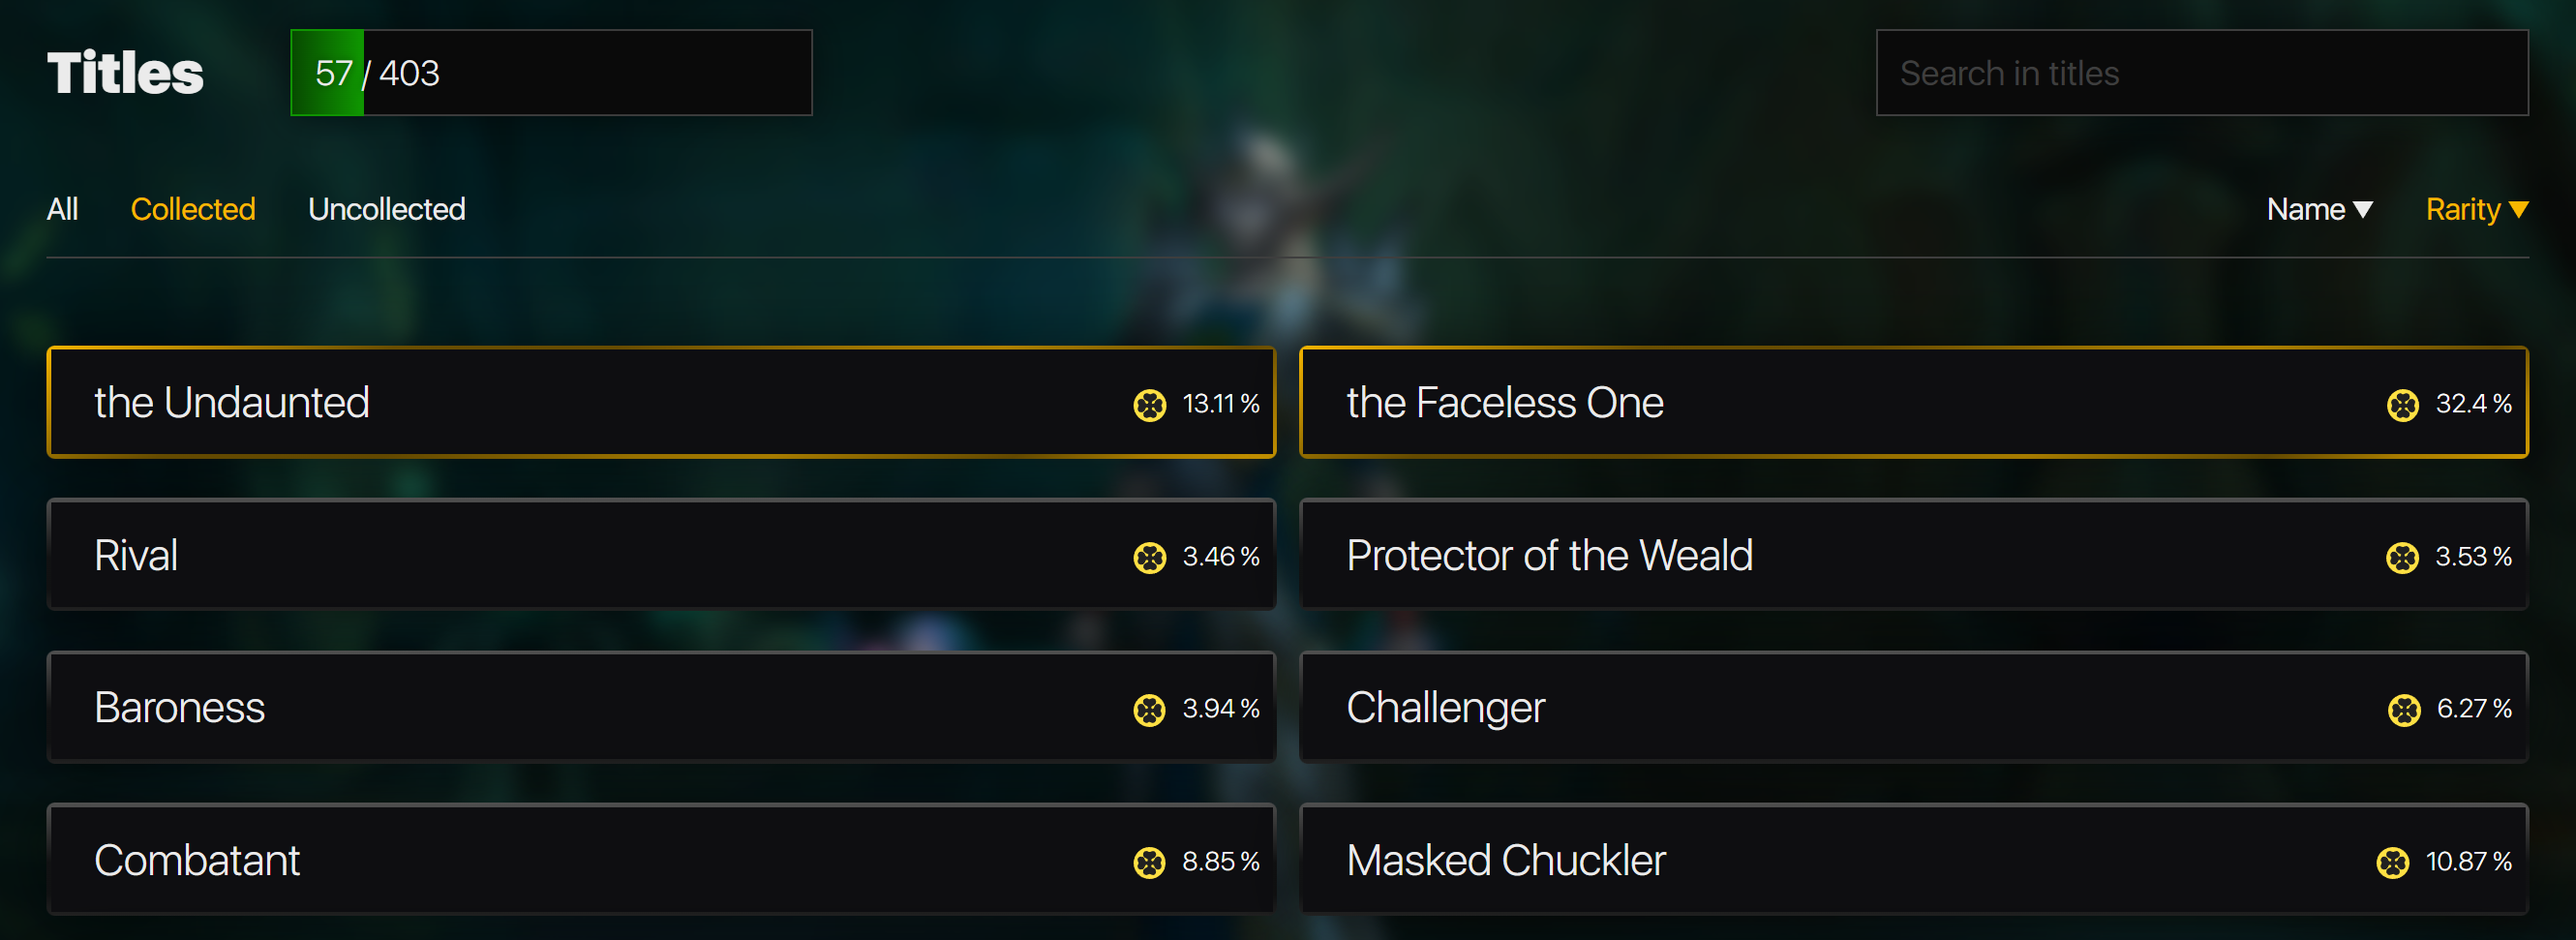Click the rarity icon next to the Faceless One
The width and height of the screenshot is (2576, 940).
[x=2402, y=404]
